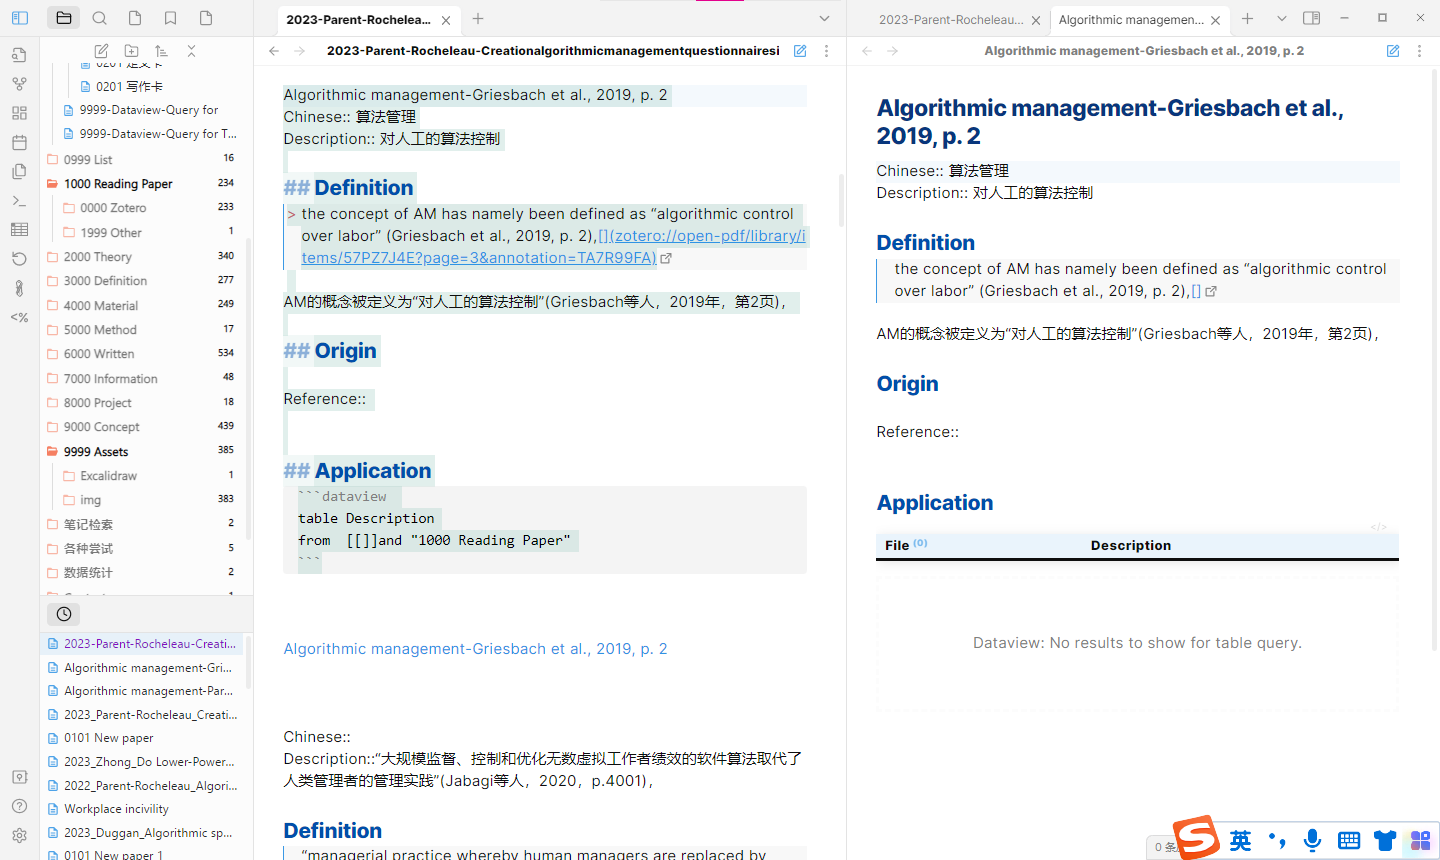The width and height of the screenshot is (1440, 860).
Task: Open more options in left pane
Action: click(x=826, y=51)
